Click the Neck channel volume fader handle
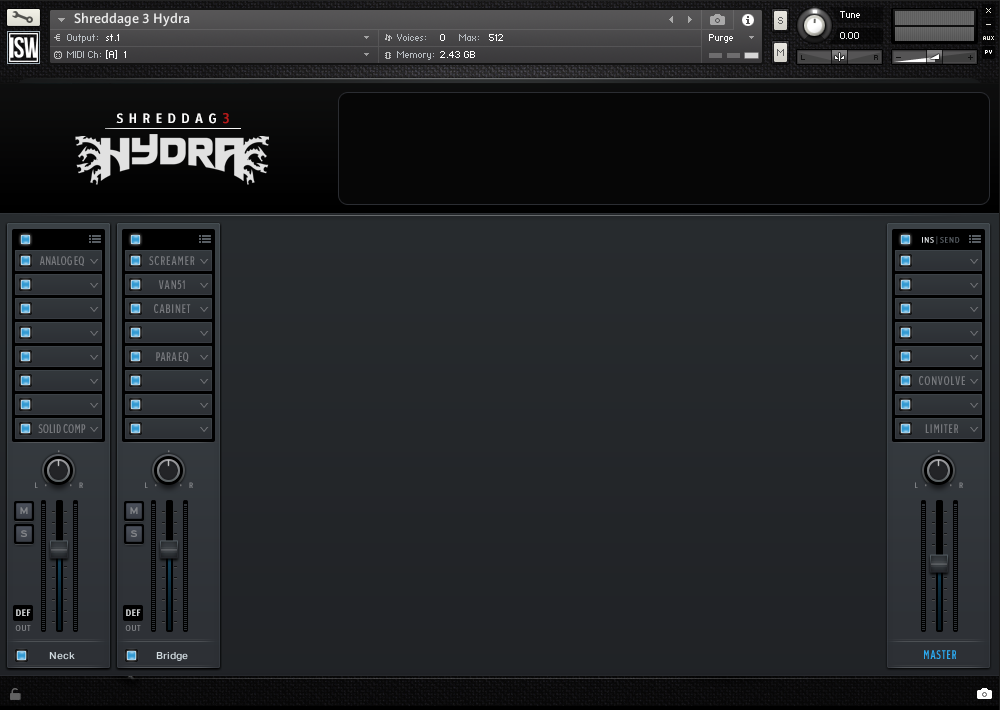 coord(59,548)
